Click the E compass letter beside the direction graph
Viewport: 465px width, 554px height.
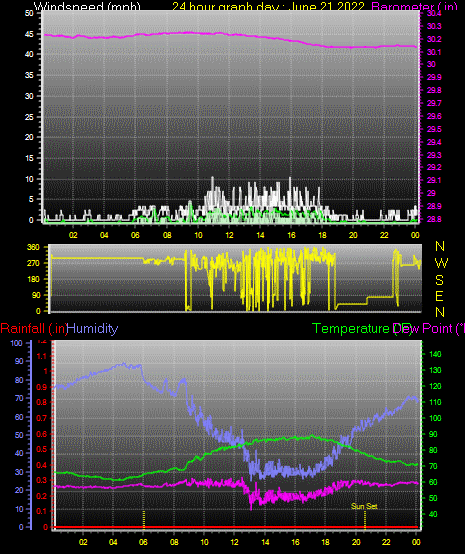click(x=439, y=296)
